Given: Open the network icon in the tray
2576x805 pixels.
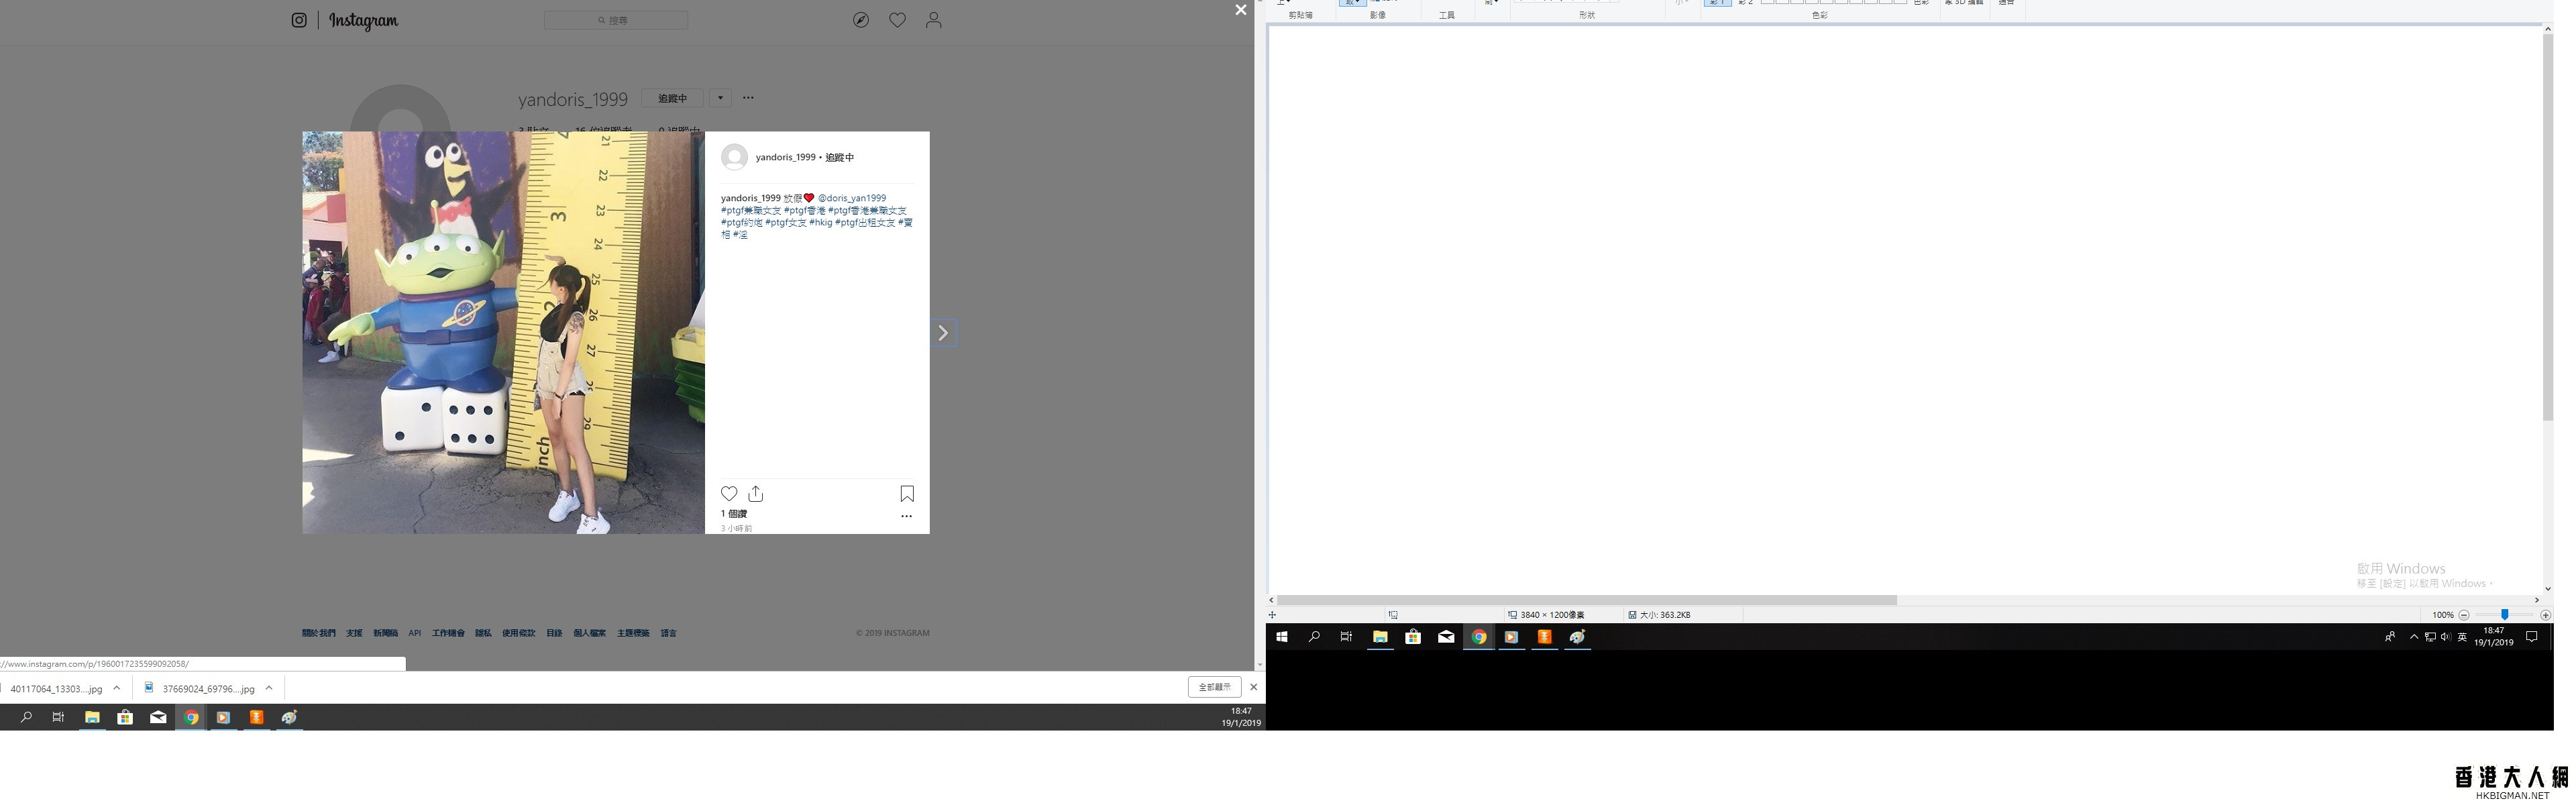Looking at the screenshot, I should (2430, 637).
